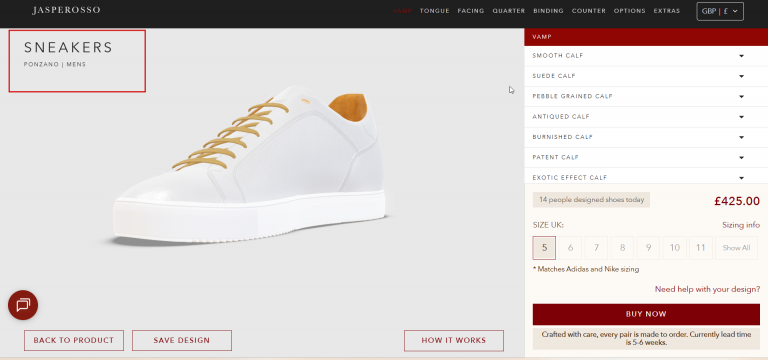Go to the Tongue section

[x=434, y=11]
